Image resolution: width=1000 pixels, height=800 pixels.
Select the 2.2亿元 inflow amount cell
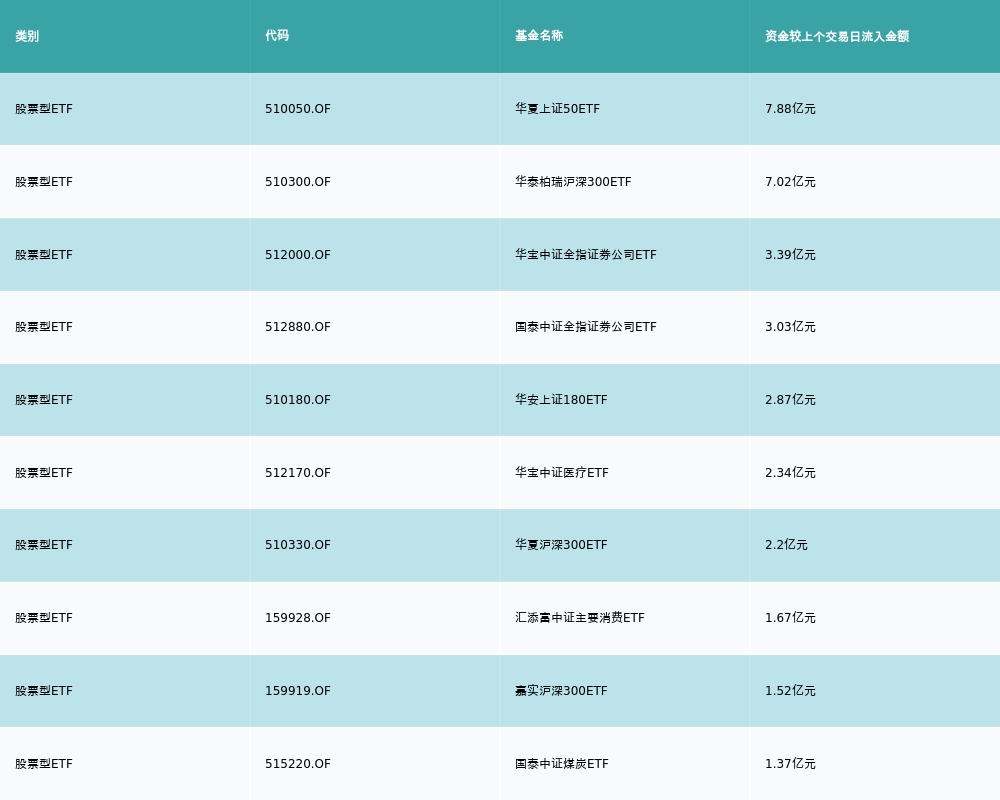tap(786, 545)
